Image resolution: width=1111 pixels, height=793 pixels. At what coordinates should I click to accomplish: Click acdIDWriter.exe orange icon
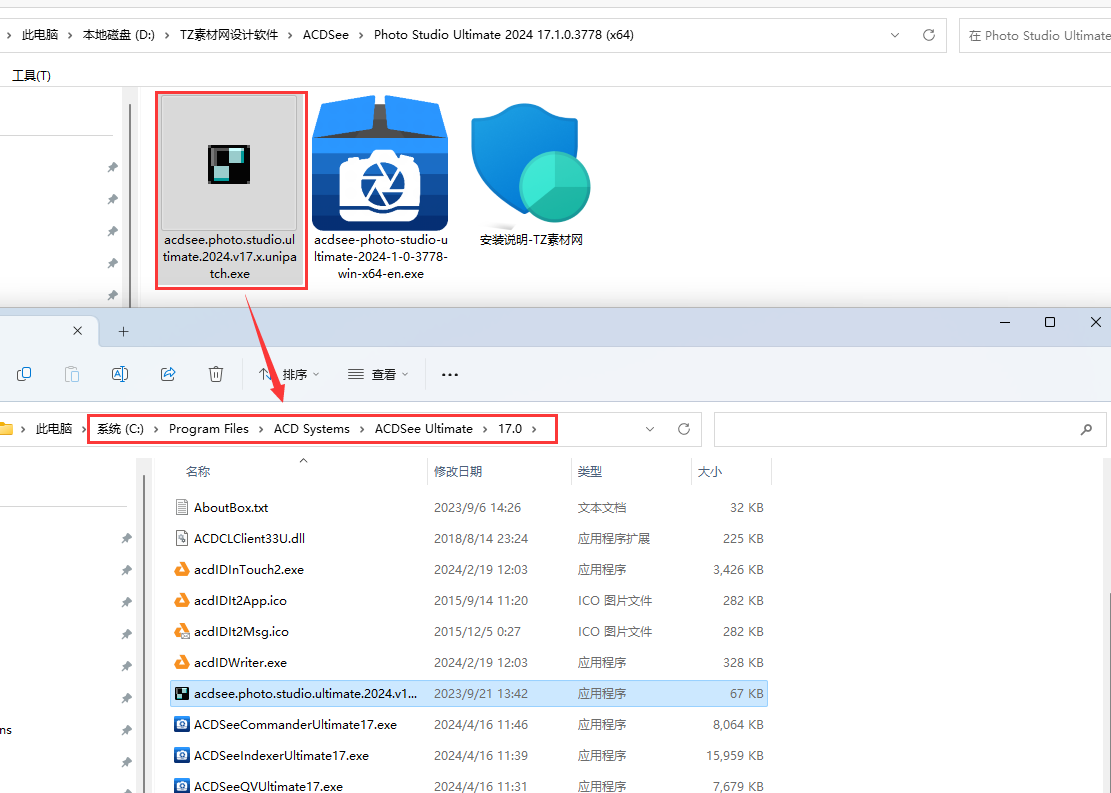coord(182,663)
